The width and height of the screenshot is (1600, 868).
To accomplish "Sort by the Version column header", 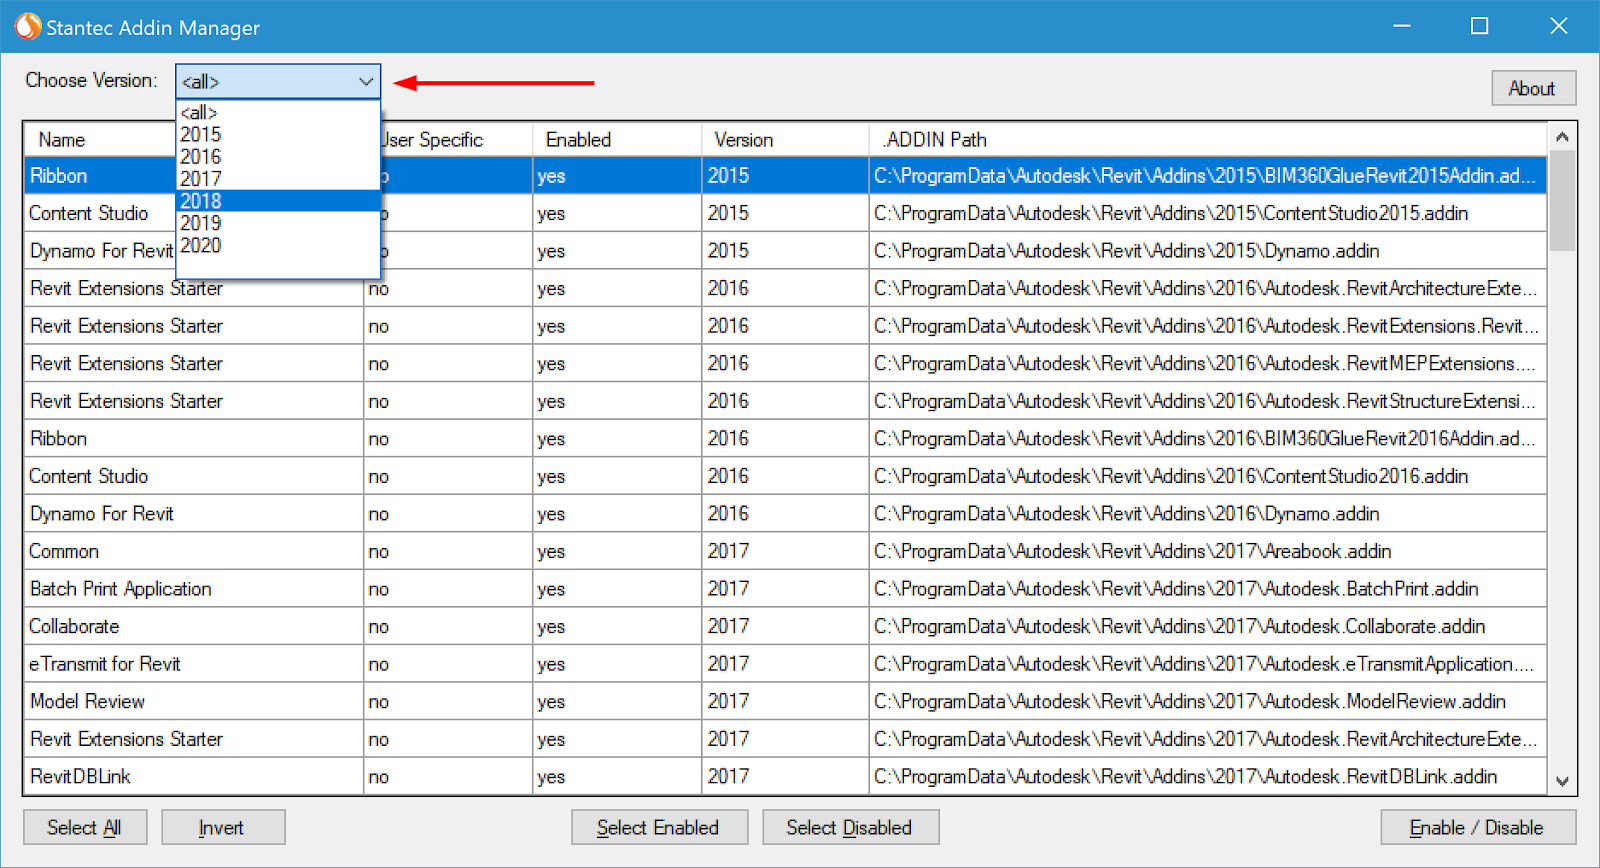I will point(785,140).
